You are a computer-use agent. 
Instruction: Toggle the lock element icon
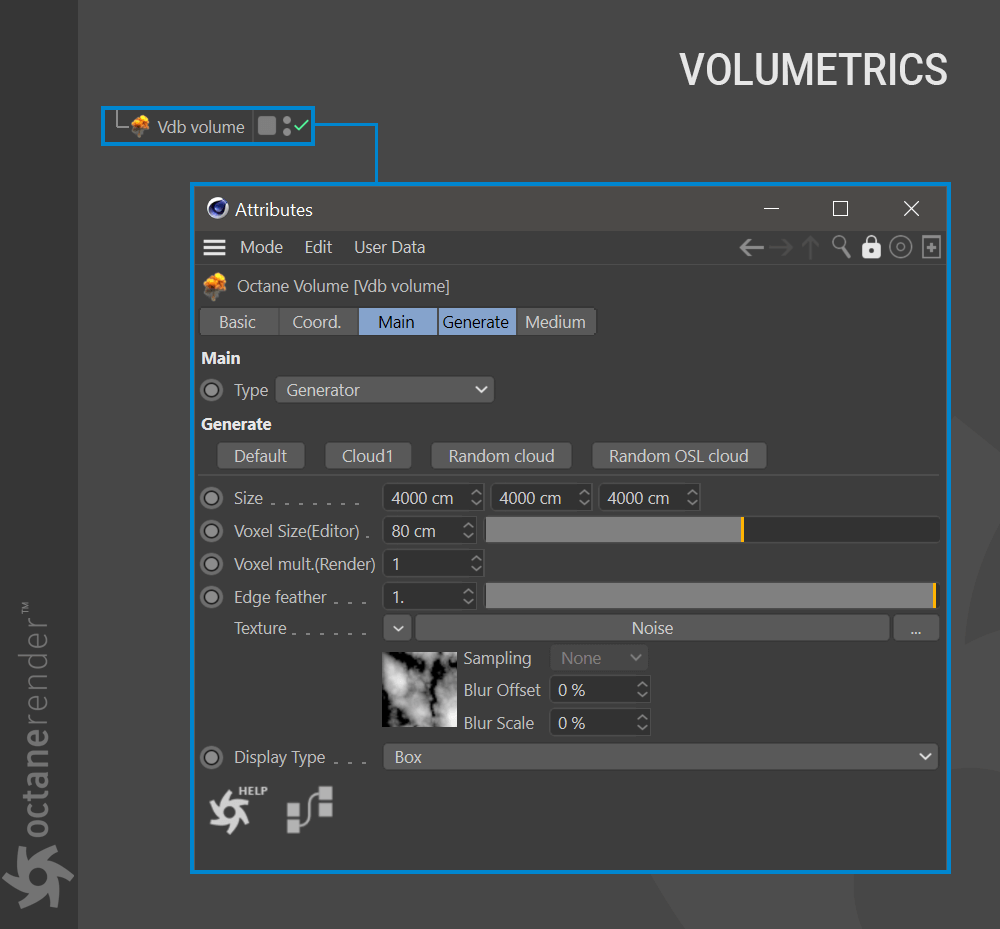pyautogui.click(x=871, y=247)
